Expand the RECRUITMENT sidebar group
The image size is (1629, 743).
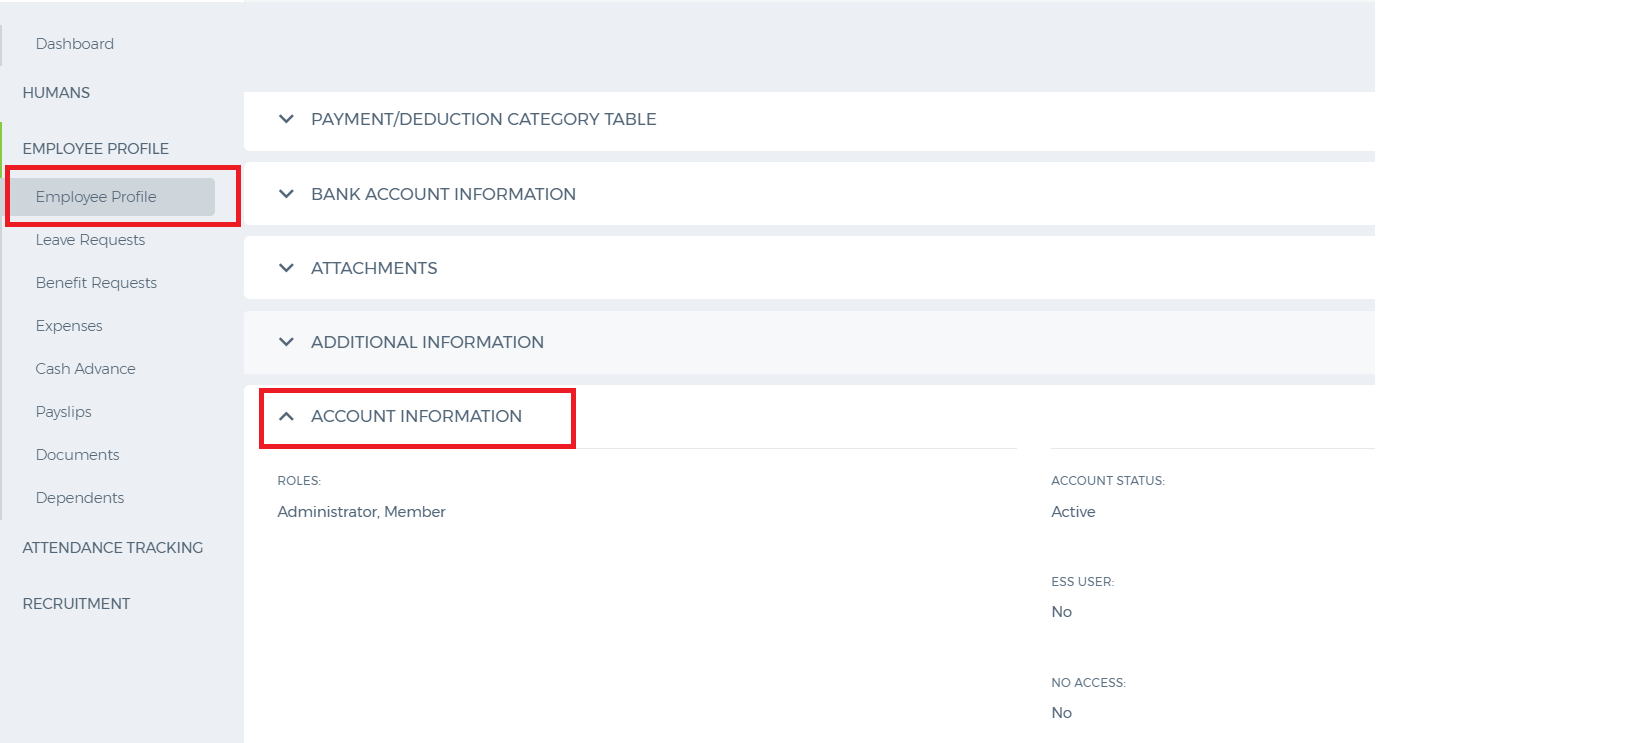(76, 604)
